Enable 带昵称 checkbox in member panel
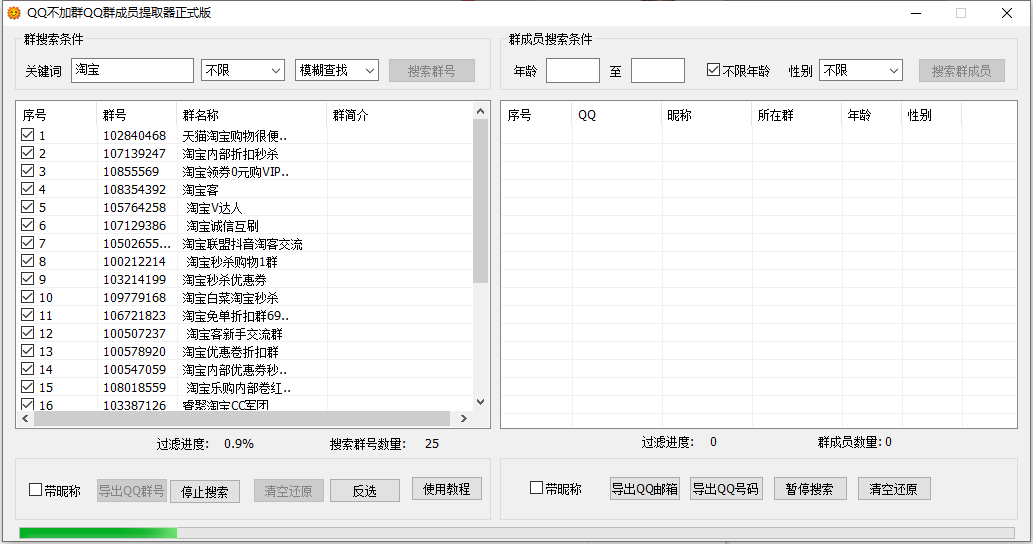1033x544 pixels. [536, 488]
